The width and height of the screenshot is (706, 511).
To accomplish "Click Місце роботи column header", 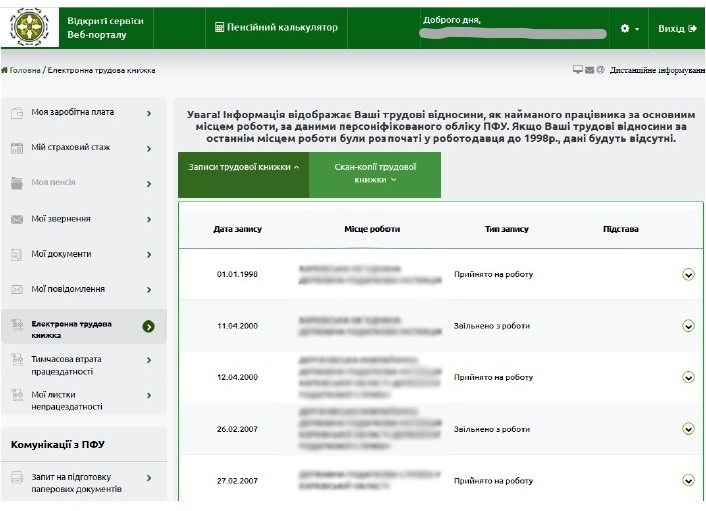I will click(x=372, y=229).
